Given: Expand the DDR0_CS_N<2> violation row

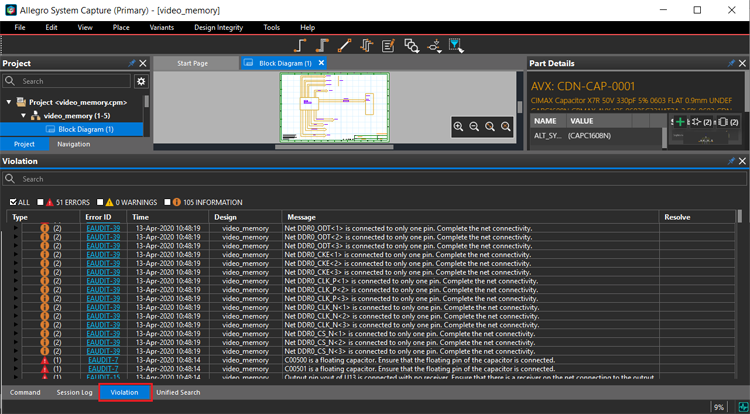Looking at the screenshot, I should click(15, 343).
